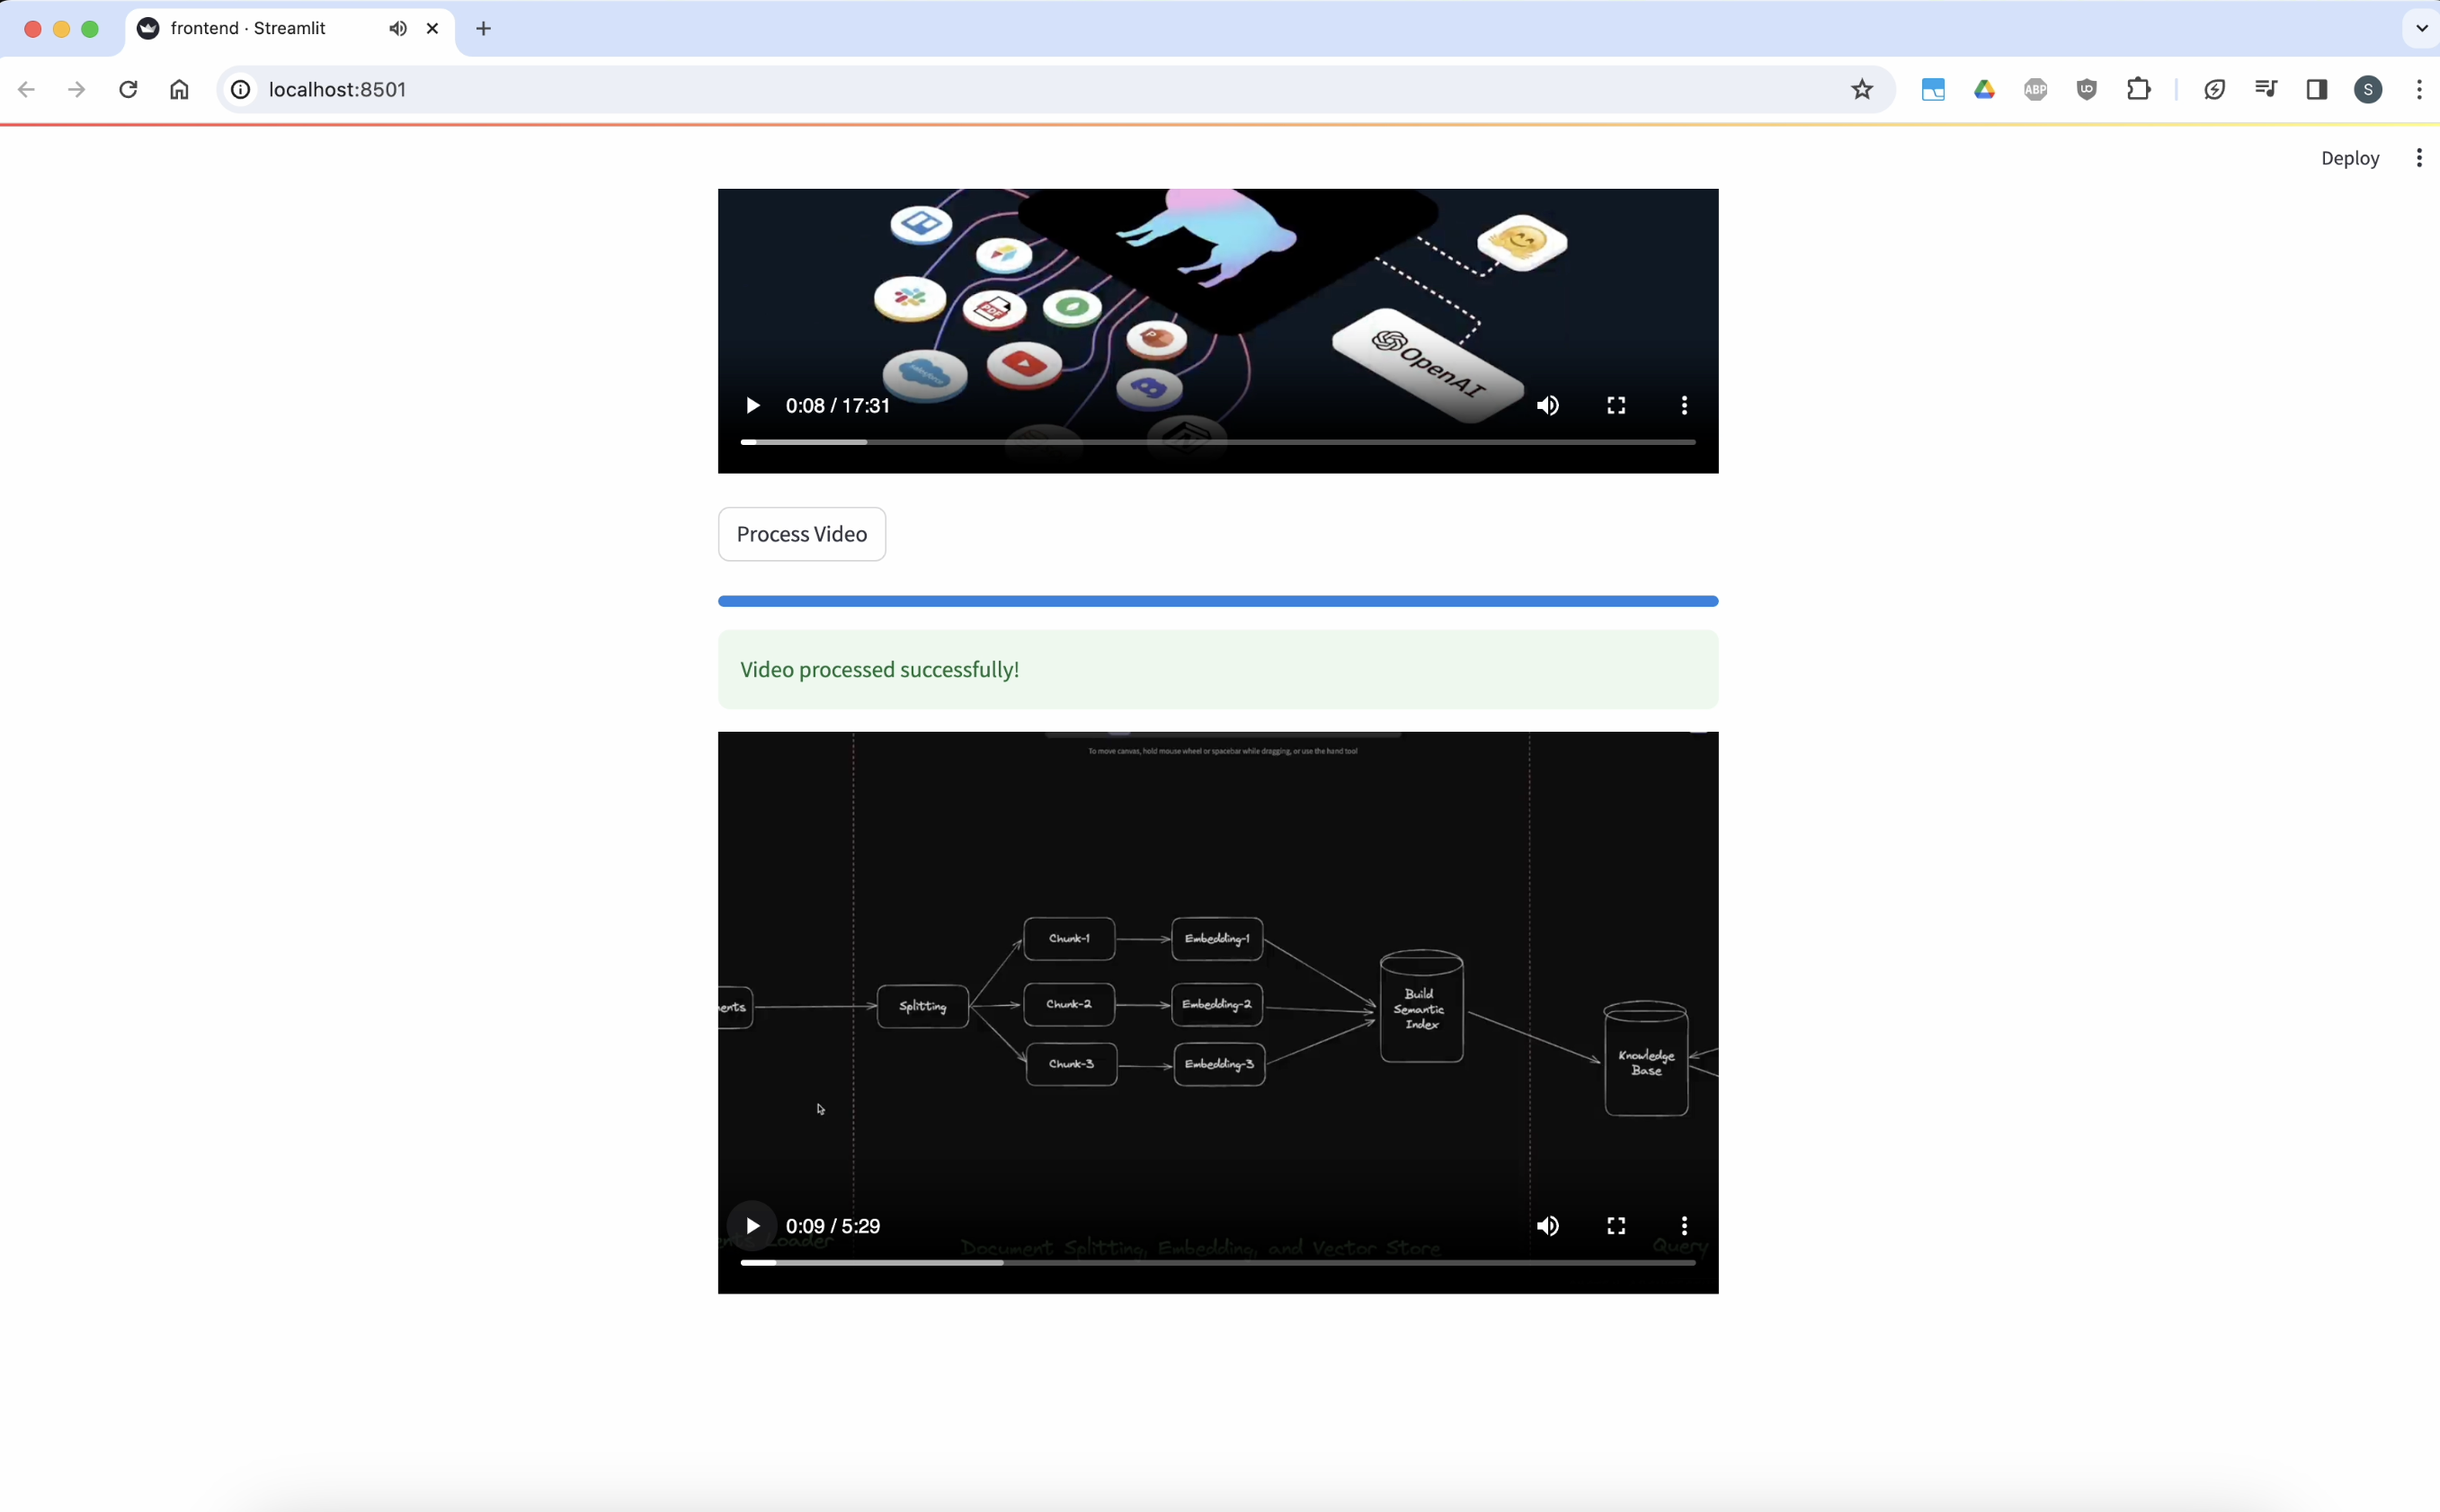Enter fullscreen on the bottom video
This screenshot has height=1512, width=2440.
coord(1616,1226)
